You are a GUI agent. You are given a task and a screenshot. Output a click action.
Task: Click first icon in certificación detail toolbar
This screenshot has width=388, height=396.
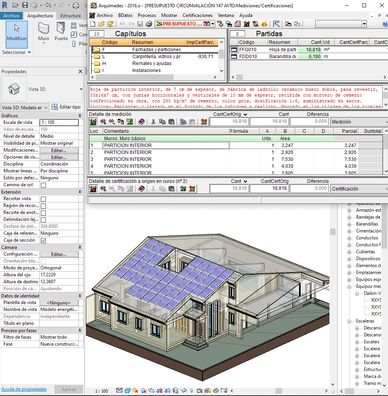pos(93,189)
